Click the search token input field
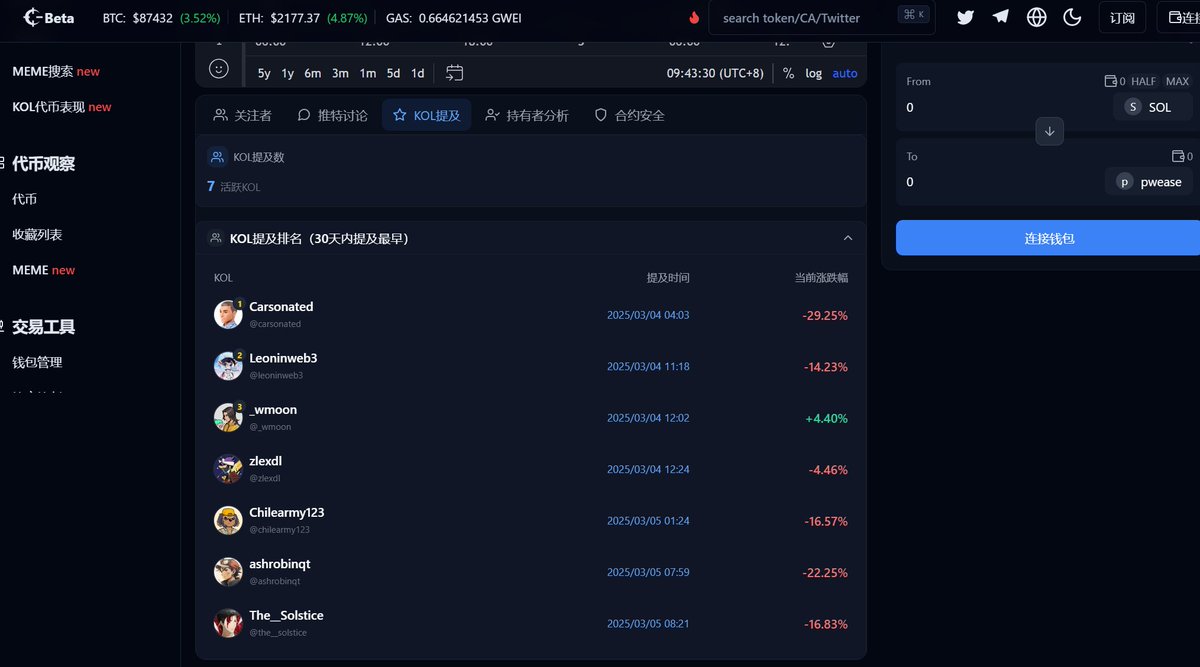 pyautogui.click(x=805, y=17)
